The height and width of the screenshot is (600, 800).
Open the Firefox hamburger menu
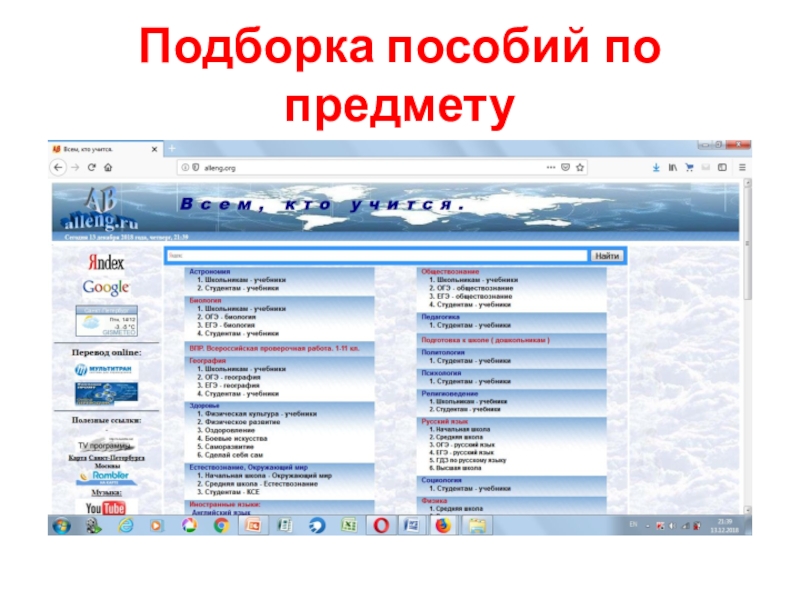click(742, 167)
